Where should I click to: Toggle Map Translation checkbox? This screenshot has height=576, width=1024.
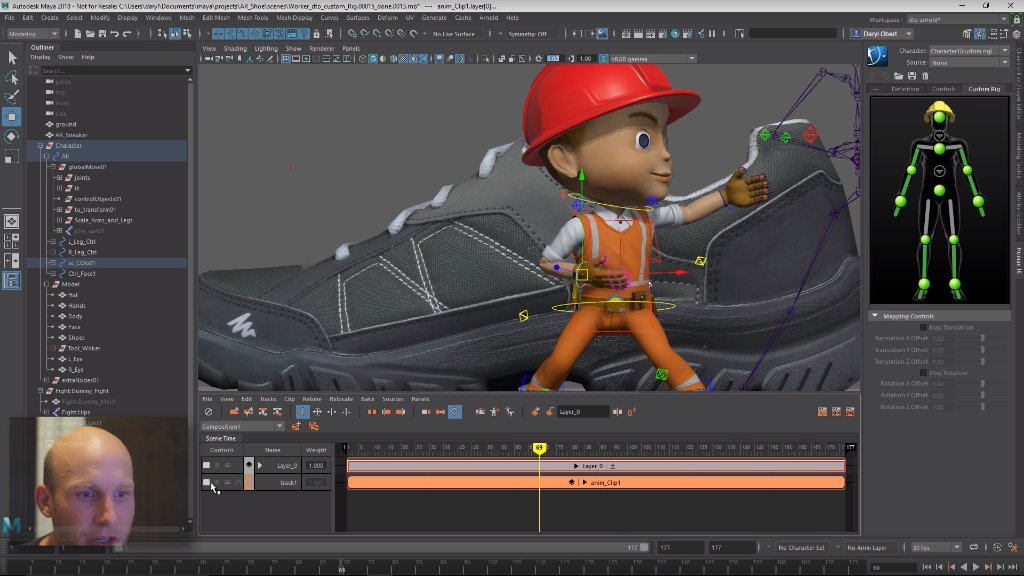tap(923, 328)
